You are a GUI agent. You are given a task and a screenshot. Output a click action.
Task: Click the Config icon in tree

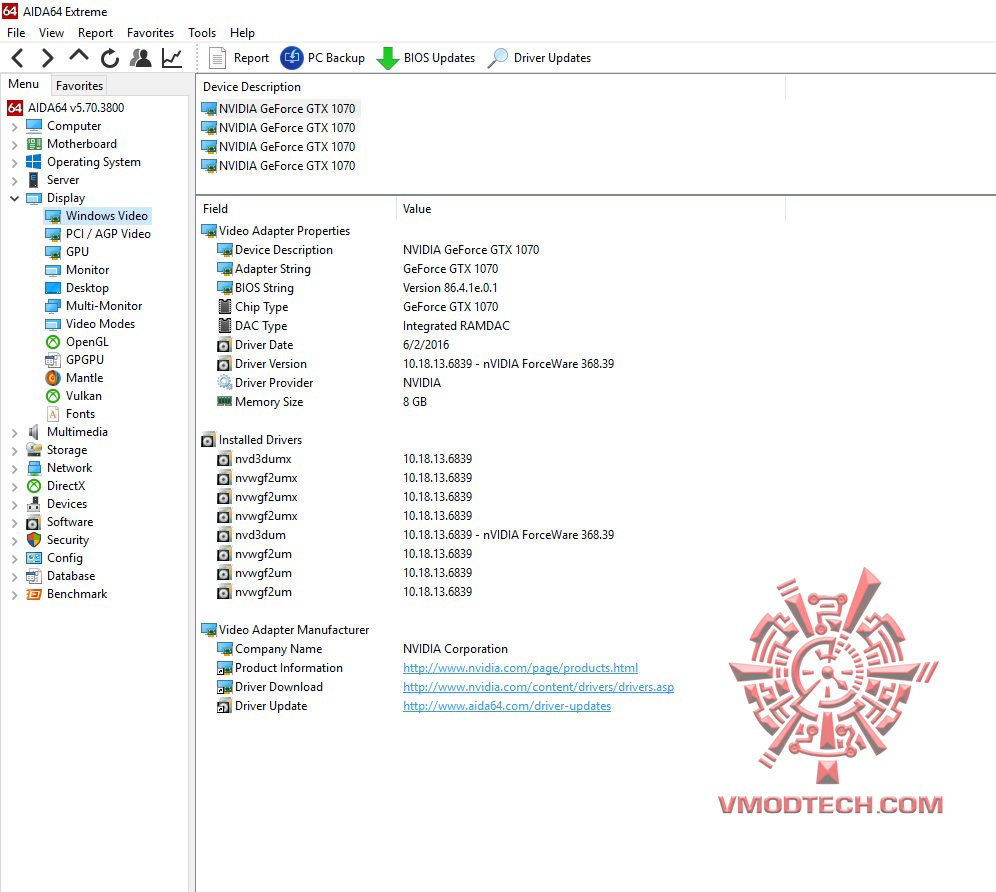tap(34, 558)
